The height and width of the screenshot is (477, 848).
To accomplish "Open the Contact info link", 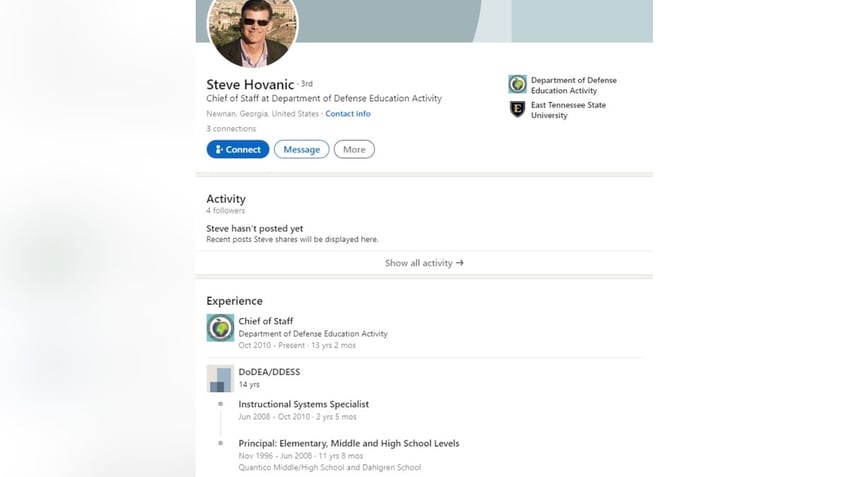I will coord(348,114).
